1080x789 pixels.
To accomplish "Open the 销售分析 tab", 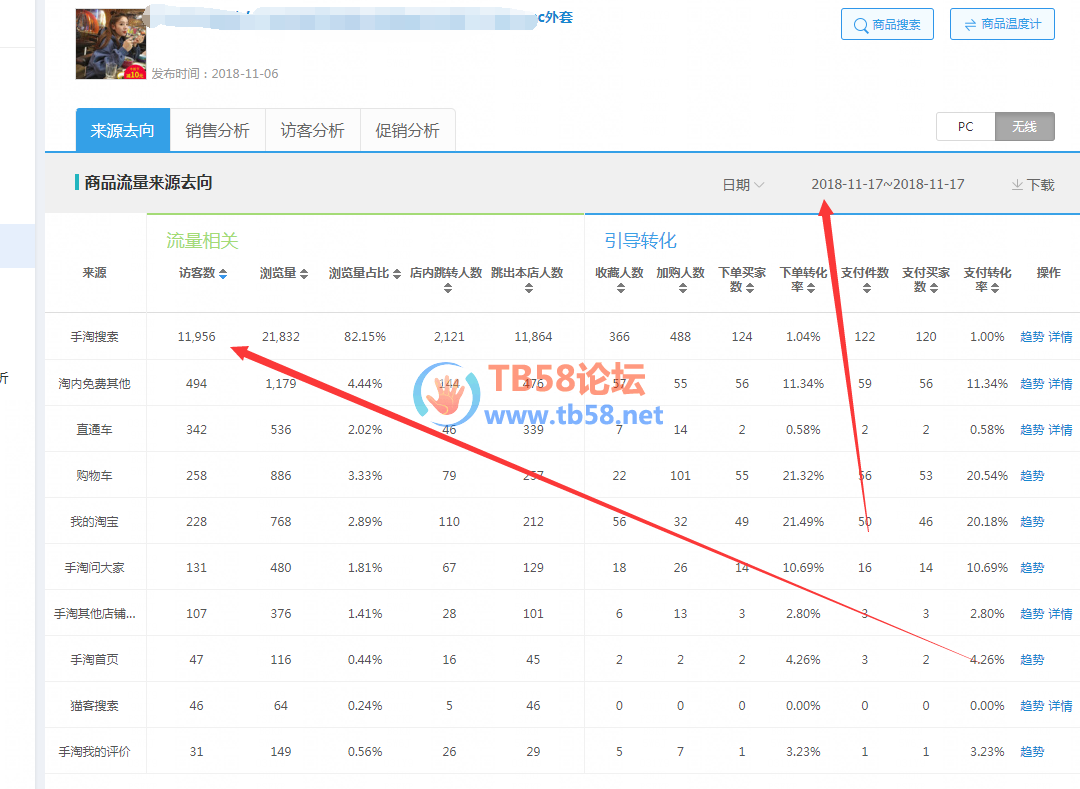I will pos(218,130).
